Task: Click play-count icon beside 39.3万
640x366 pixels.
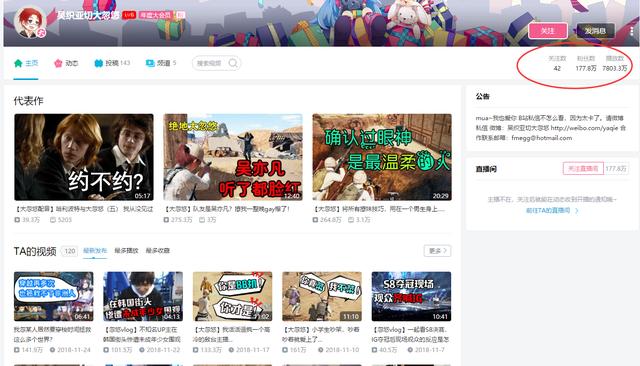Action: [x=17, y=220]
